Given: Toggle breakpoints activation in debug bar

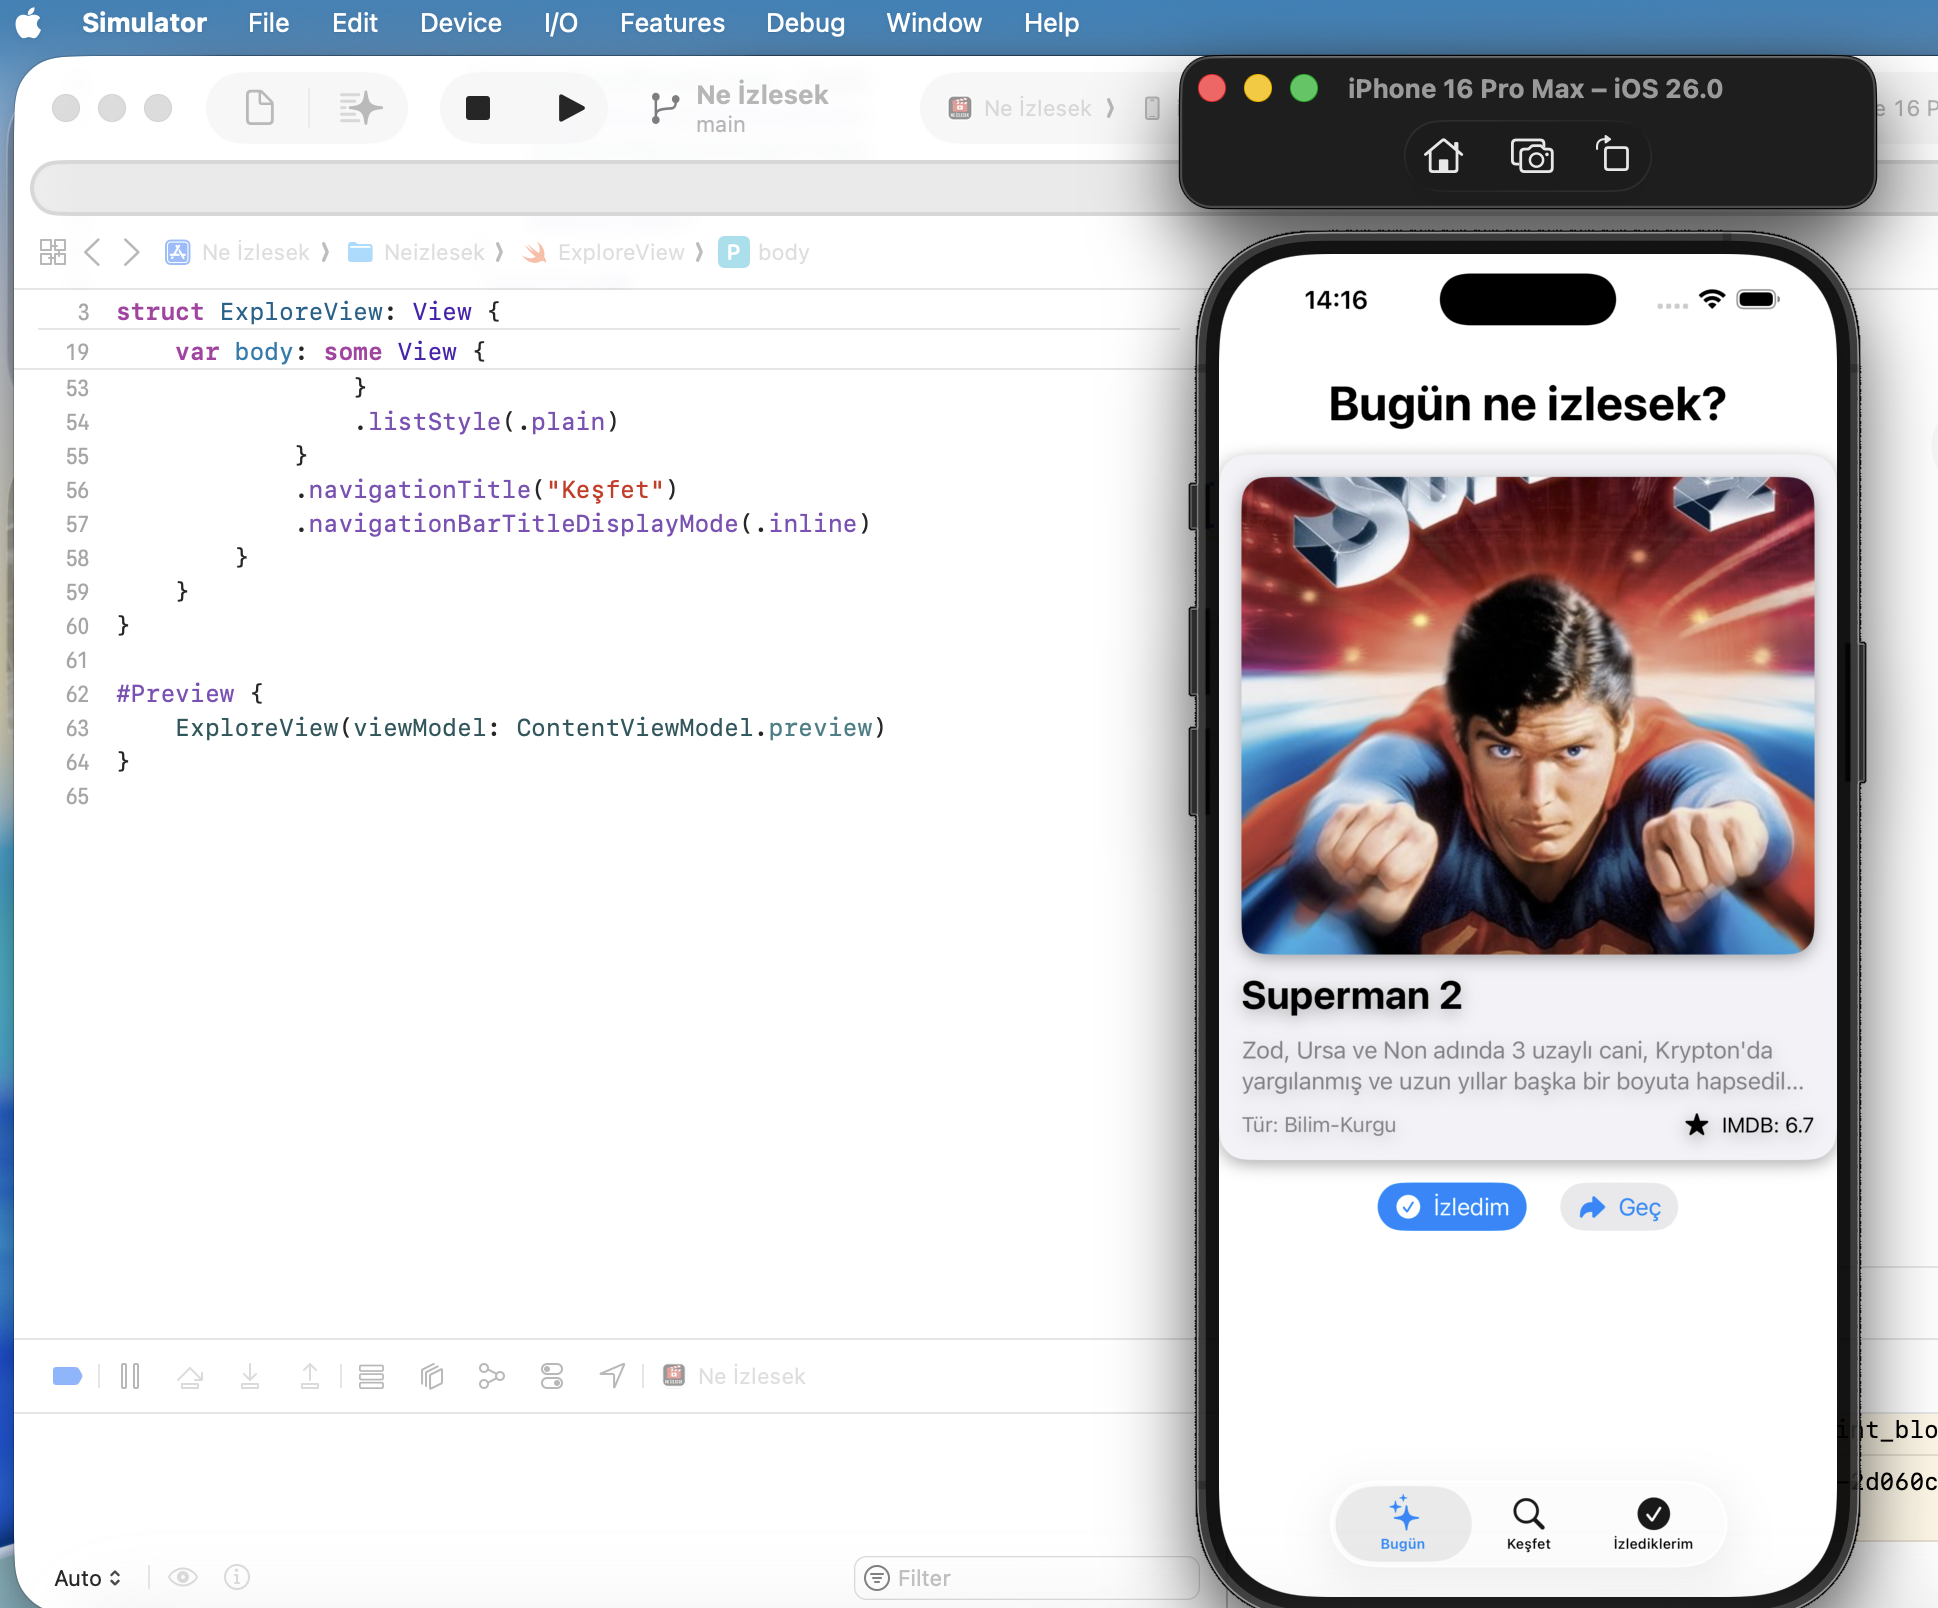Looking at the screenshot, I should pyautogui.click(x=67, y=1376).
